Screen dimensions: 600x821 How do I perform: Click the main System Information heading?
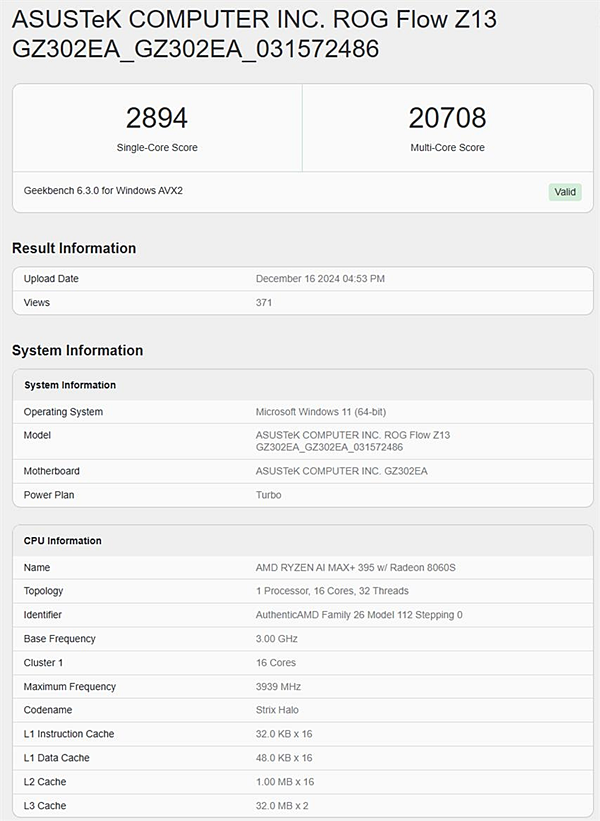77,350
